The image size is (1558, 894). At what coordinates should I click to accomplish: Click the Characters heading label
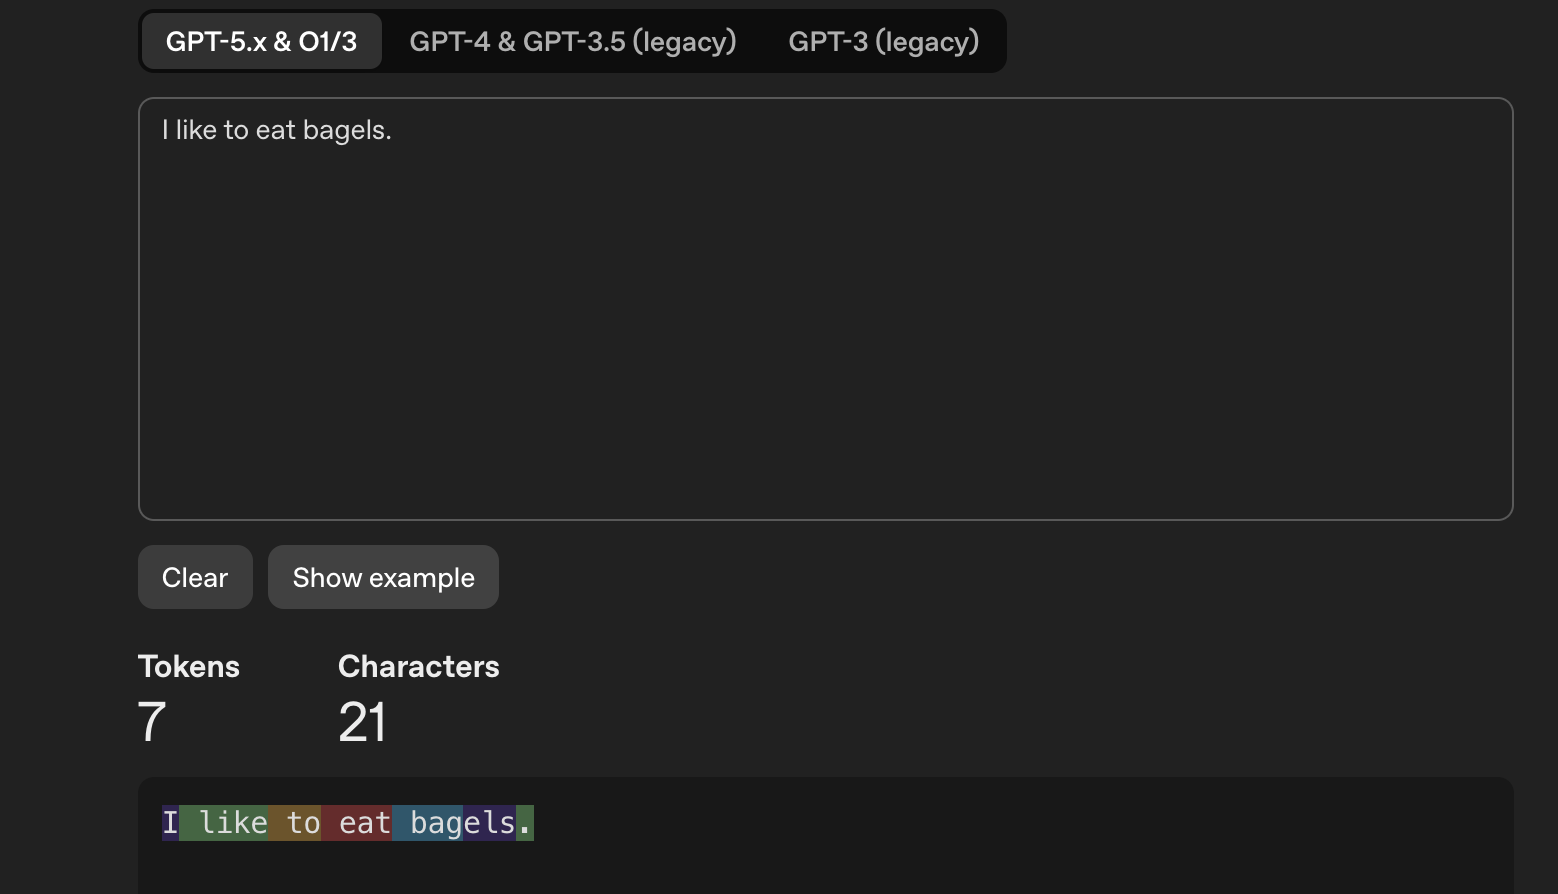tap(418, 666)
